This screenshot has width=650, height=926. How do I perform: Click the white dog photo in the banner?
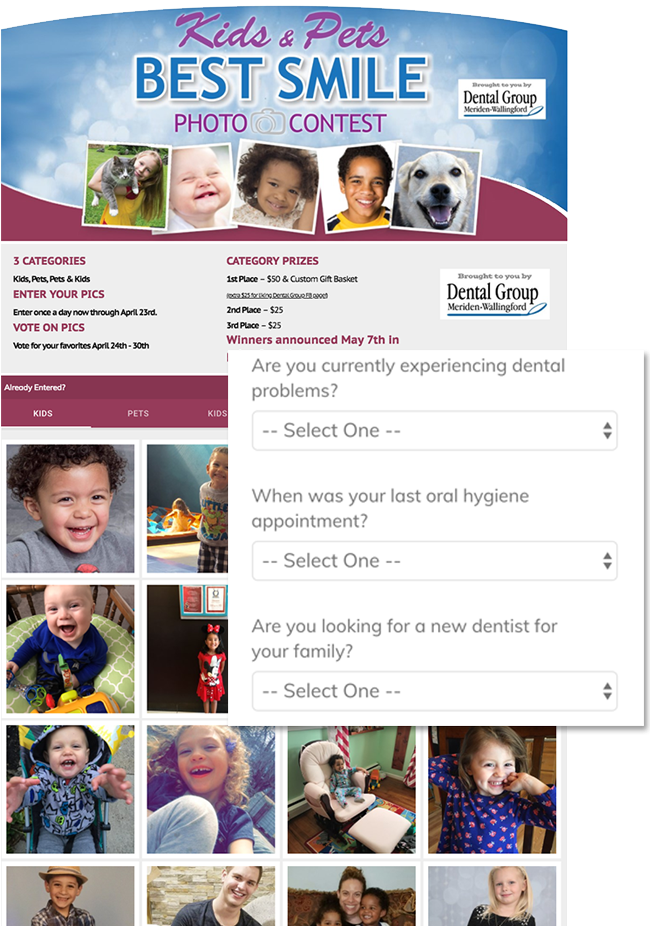tap(437, 189)
